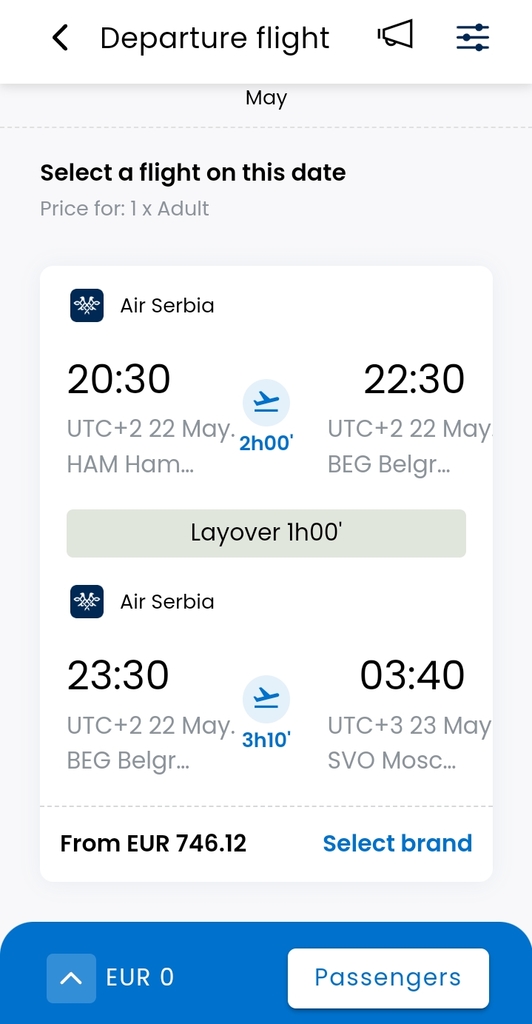
Task: Tap the second Air Serbia airline logo
Action: click(x=87, y=601)
